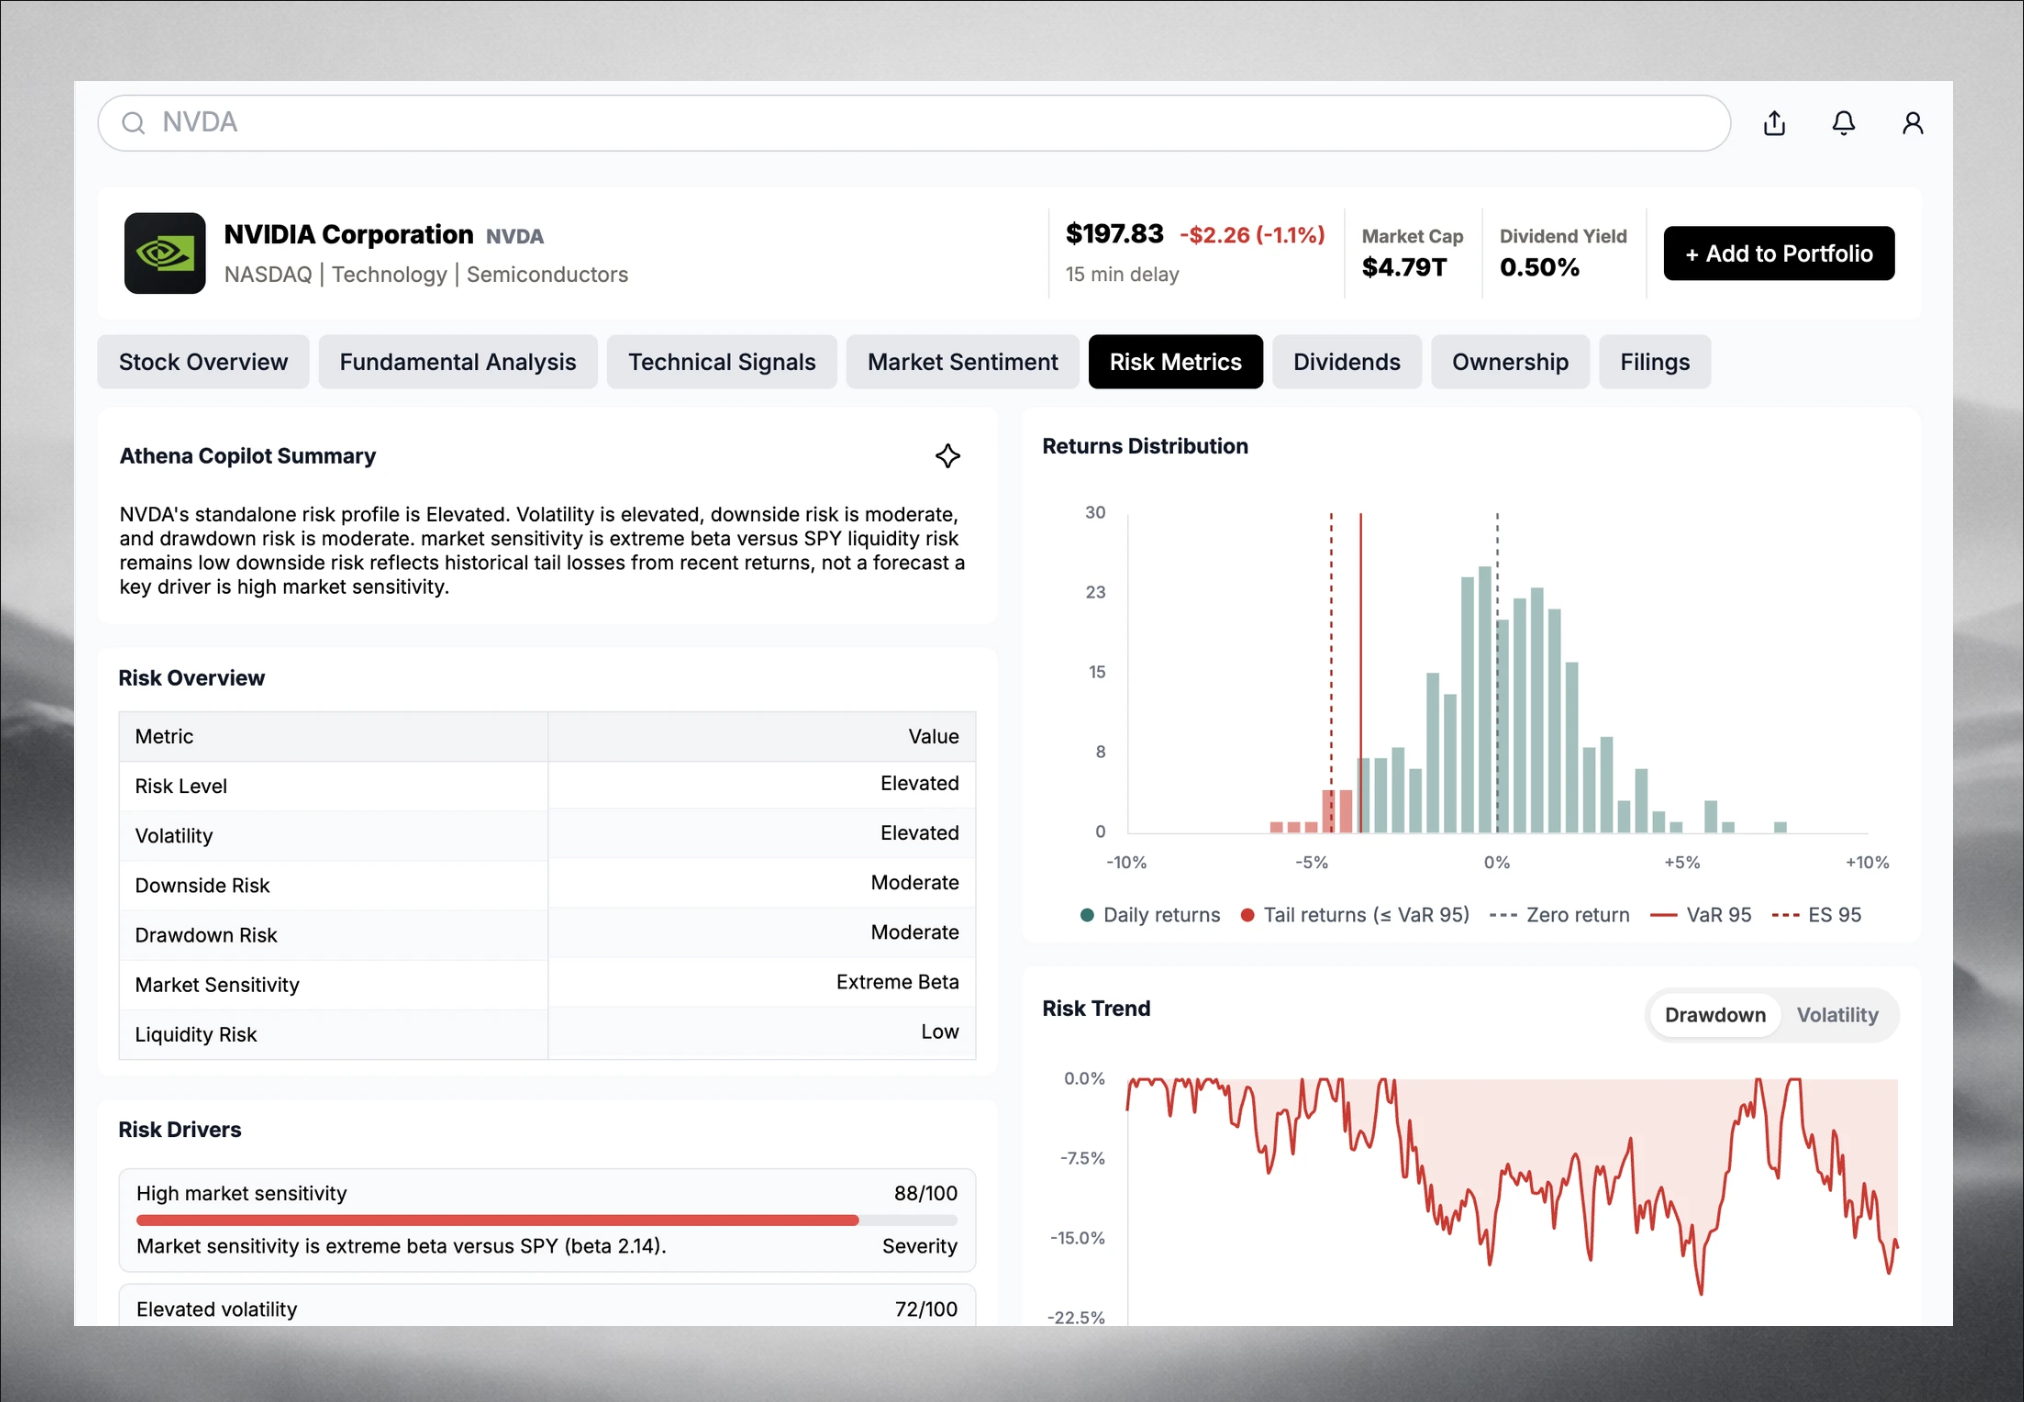Click the search magnifier icon
2024x1402 pixels.
point(133,123)
